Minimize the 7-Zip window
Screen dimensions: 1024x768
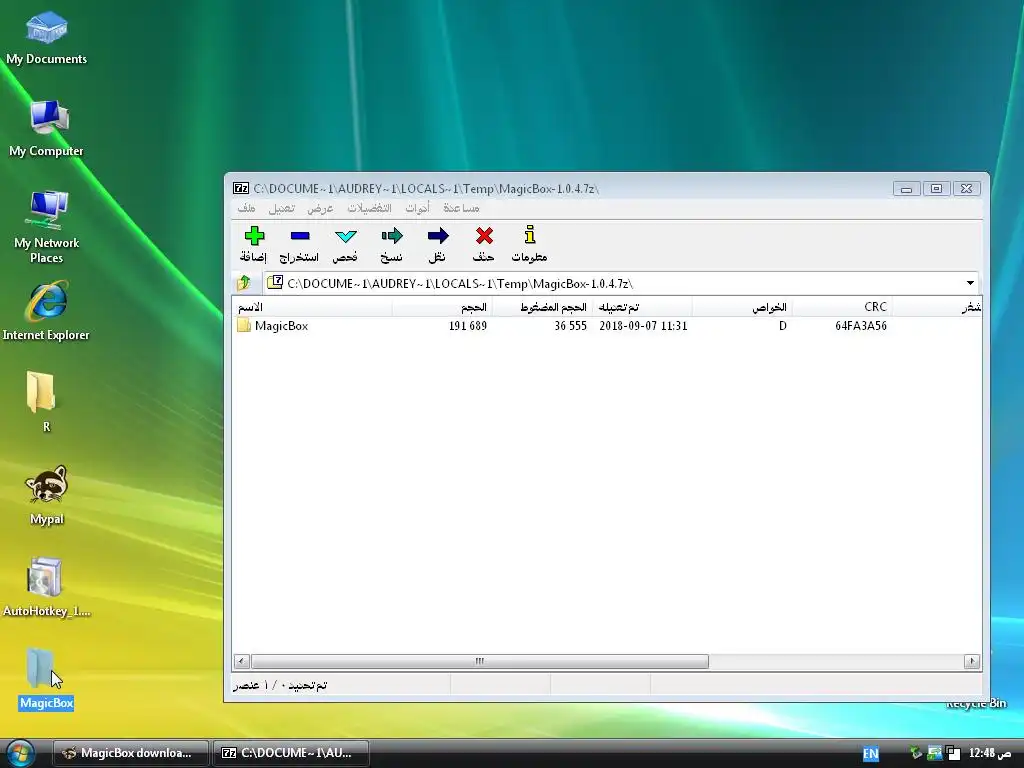[x=906, y=189]
